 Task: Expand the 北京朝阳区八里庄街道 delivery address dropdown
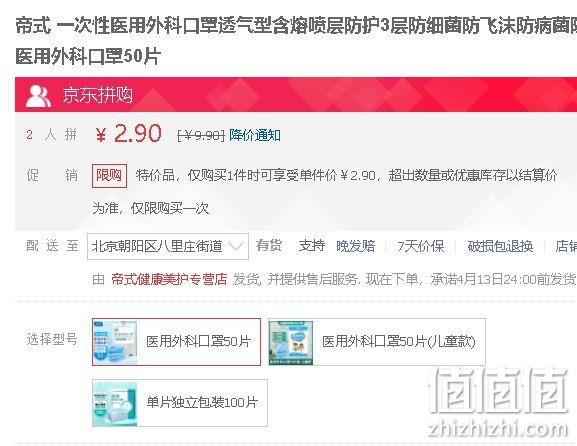click(x=168, y=246)
